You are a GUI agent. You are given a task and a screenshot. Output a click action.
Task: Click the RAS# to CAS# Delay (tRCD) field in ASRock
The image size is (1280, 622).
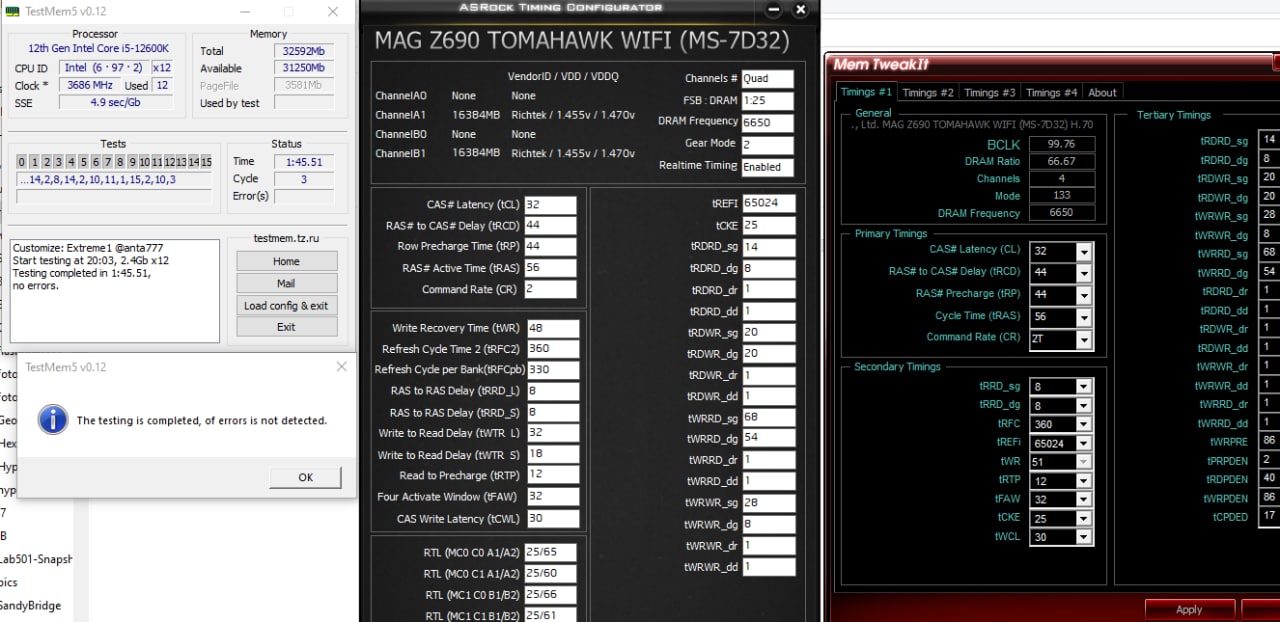550,226
